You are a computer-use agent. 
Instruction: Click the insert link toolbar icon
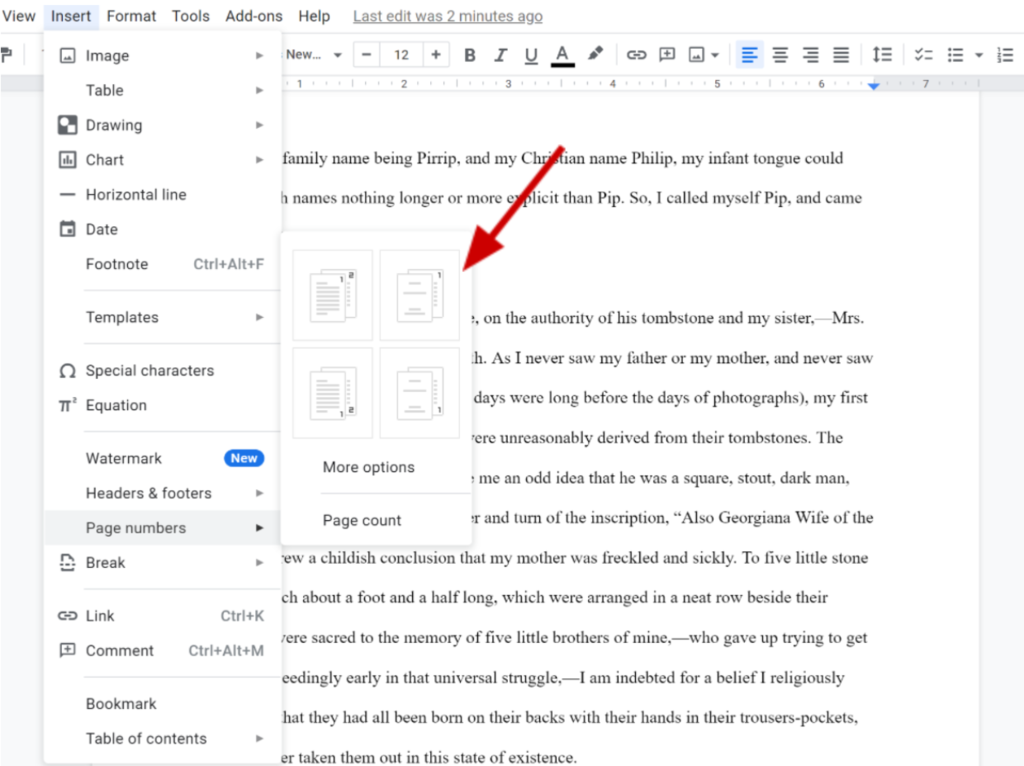pos(636,55)
